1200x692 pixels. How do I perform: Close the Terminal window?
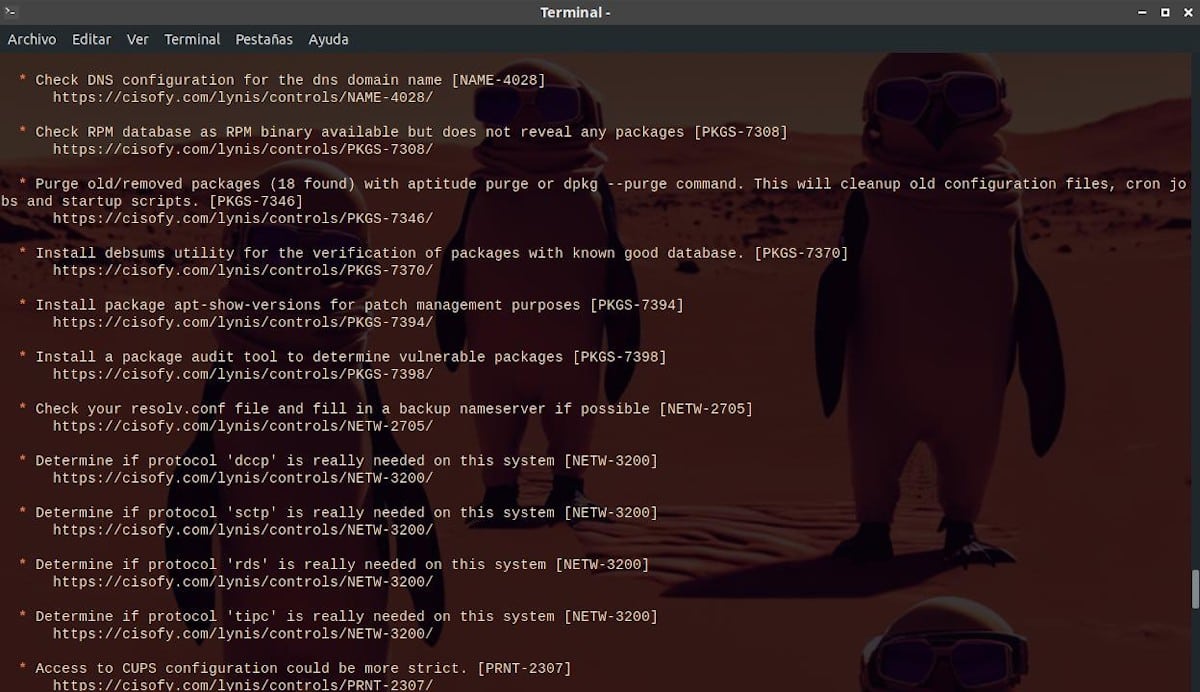[1186, 12]
